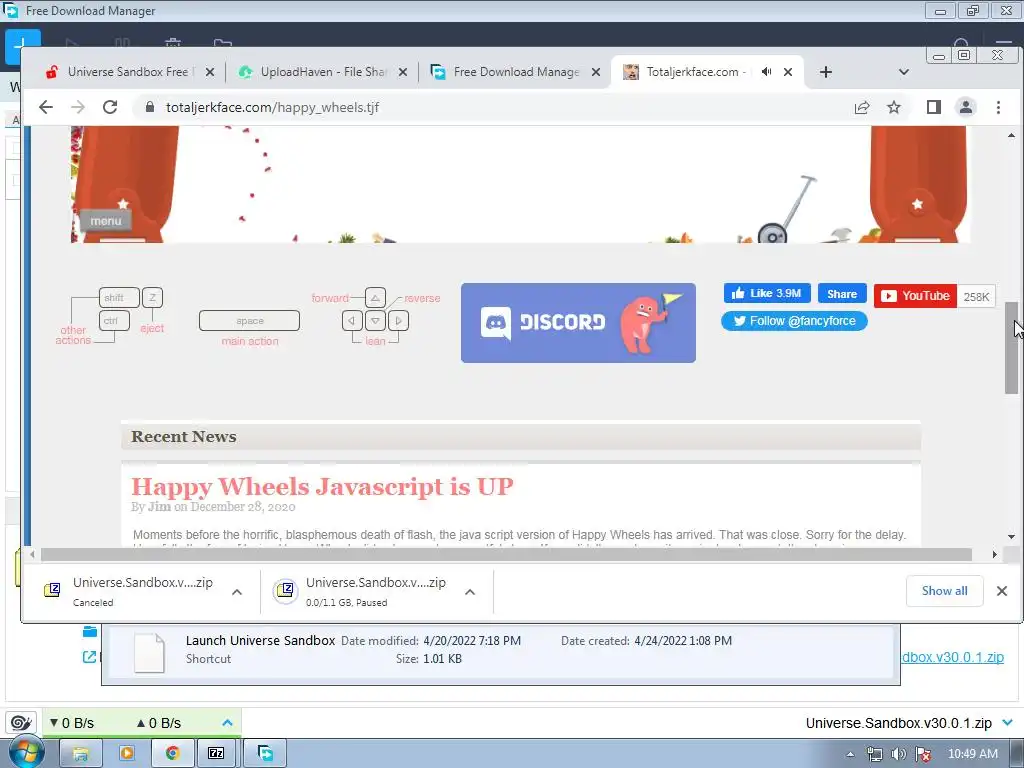View site lock information icon
This screenshot has width=1024, height=768.
pos(150,107)
